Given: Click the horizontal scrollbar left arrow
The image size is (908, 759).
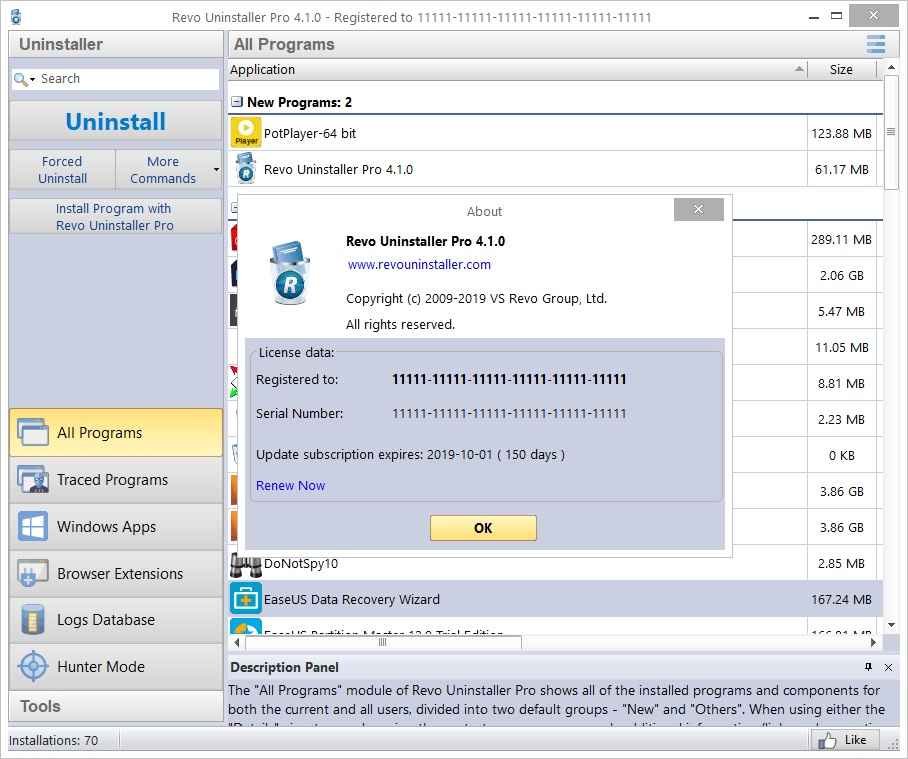Looking at the screenshot, I should (x=237, y=643).
